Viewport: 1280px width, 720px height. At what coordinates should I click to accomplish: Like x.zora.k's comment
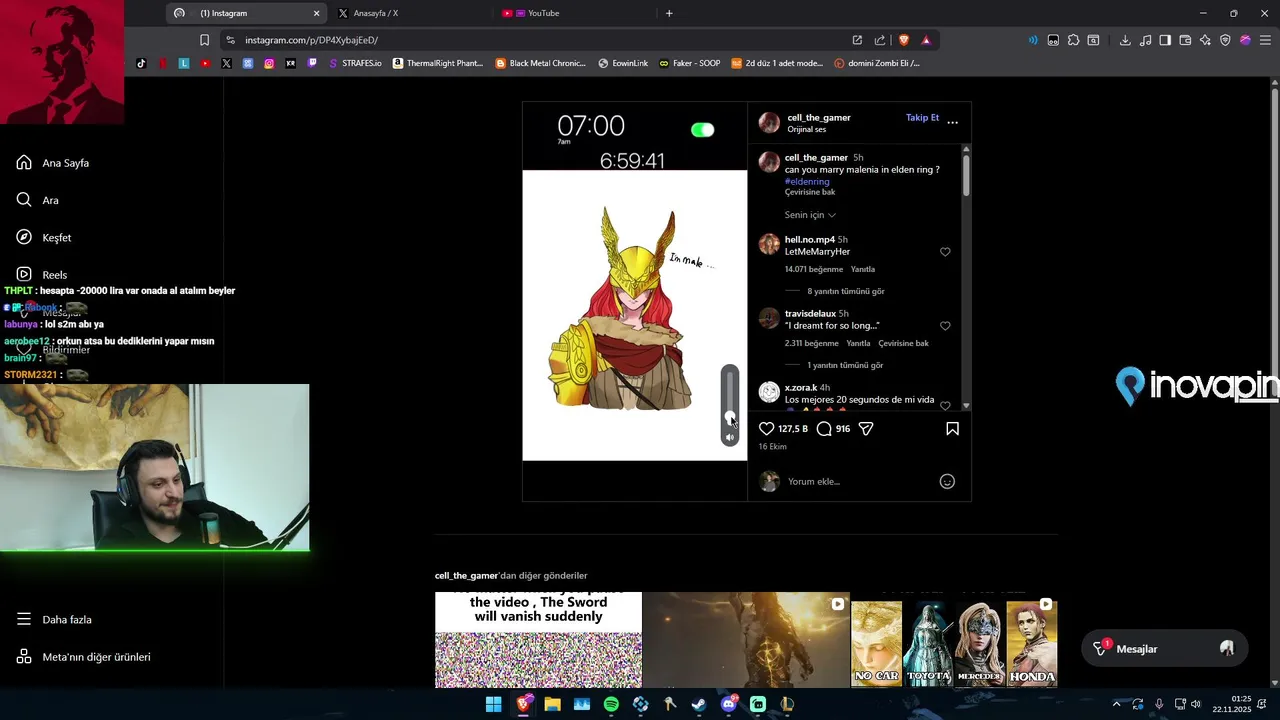[945, 405]
